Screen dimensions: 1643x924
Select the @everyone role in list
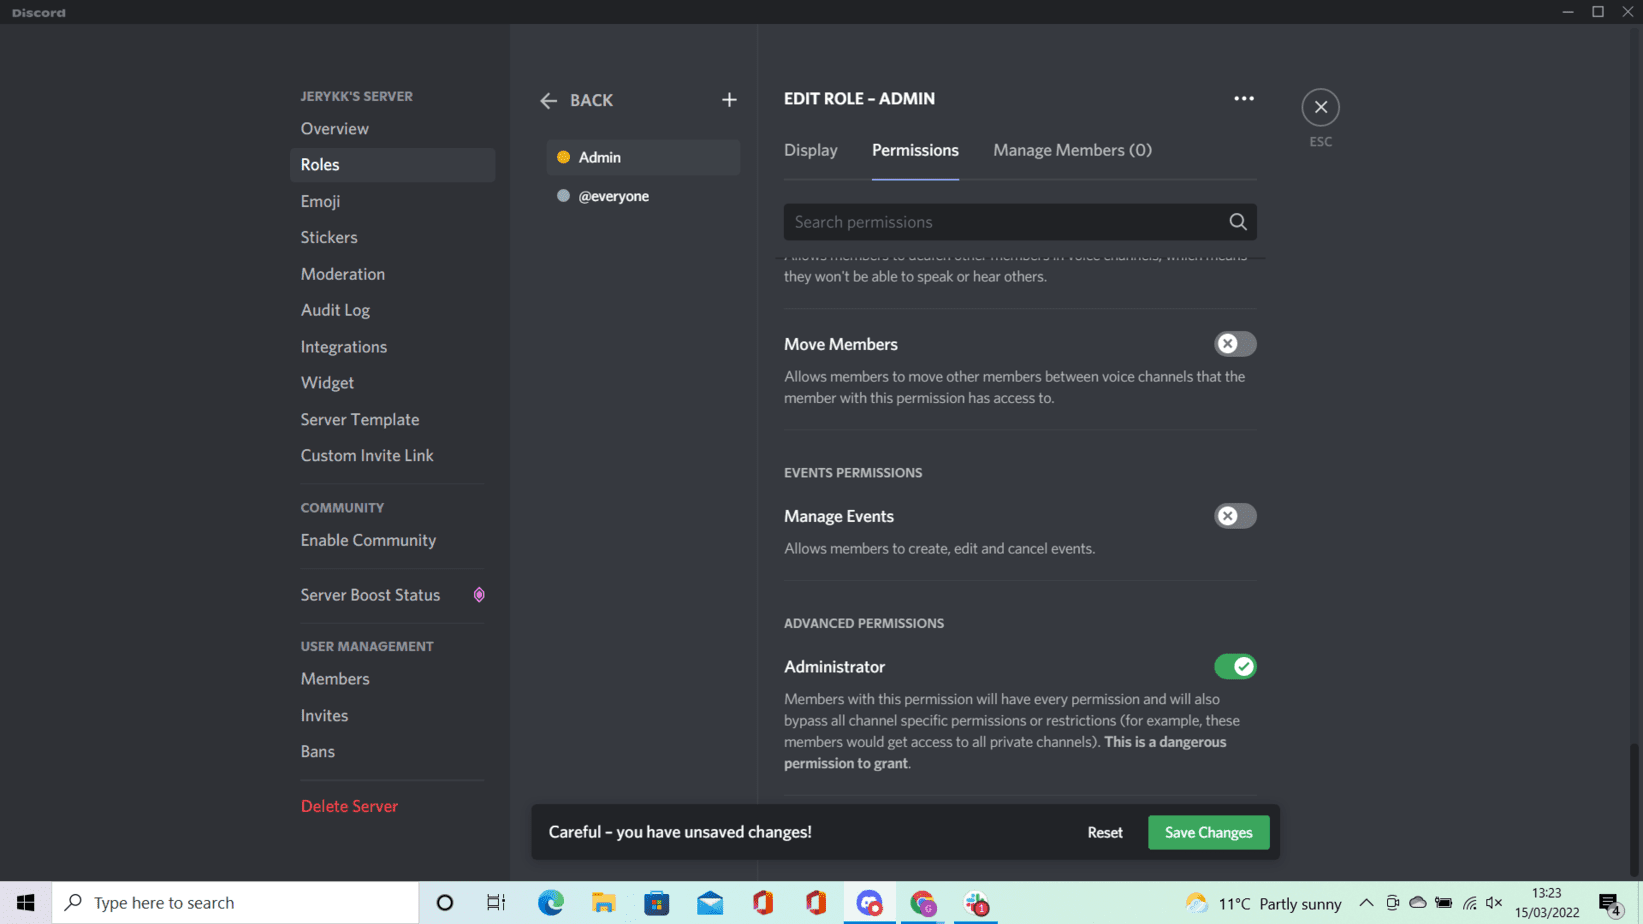point(643,196)
